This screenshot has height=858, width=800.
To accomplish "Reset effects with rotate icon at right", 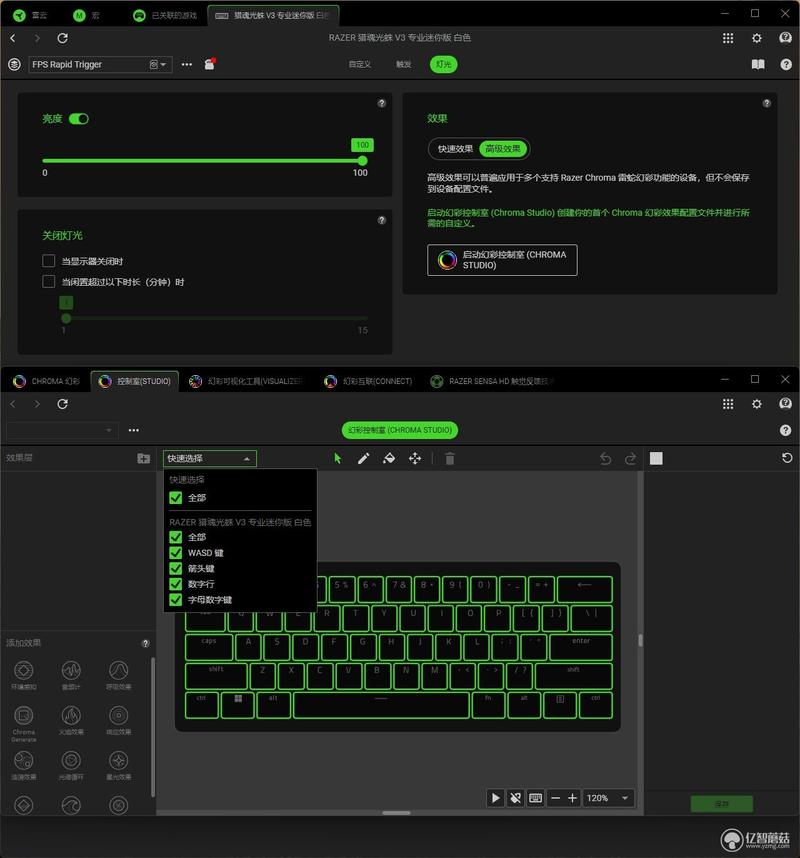I will (x=787, y=458).
